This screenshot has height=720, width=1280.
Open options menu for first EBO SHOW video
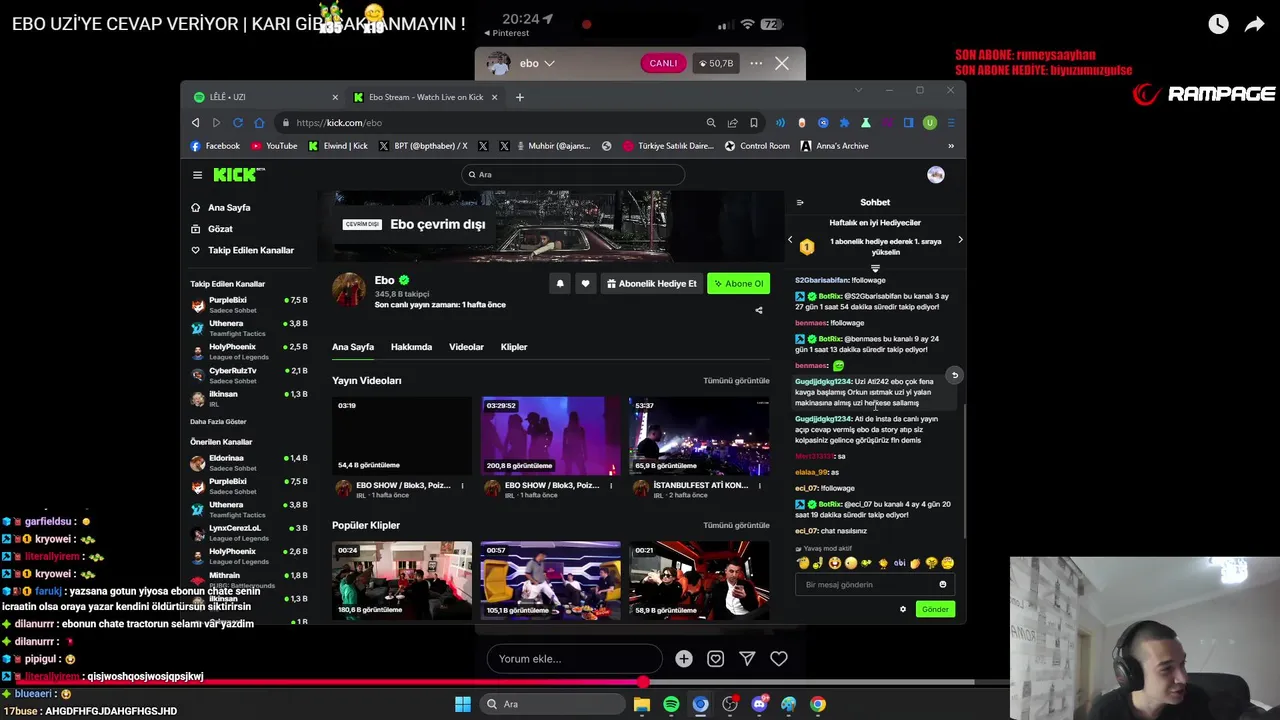462,486
